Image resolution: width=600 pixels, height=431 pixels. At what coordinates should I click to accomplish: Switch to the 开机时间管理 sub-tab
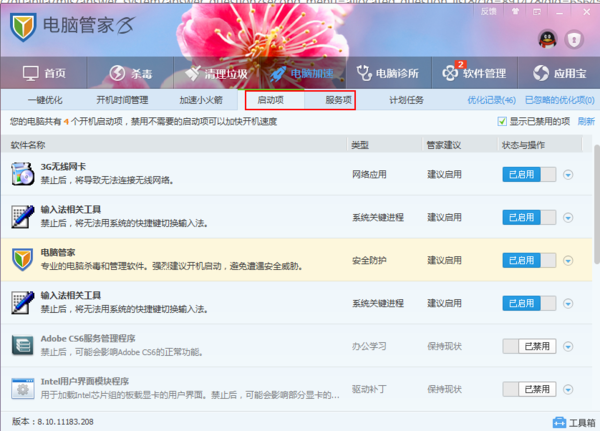(x=122, y=100)
